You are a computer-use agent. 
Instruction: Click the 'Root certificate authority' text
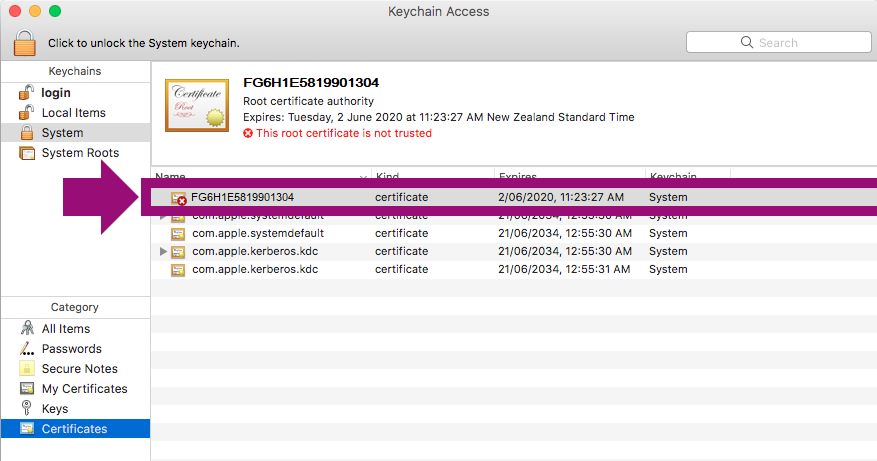(308, 101)
